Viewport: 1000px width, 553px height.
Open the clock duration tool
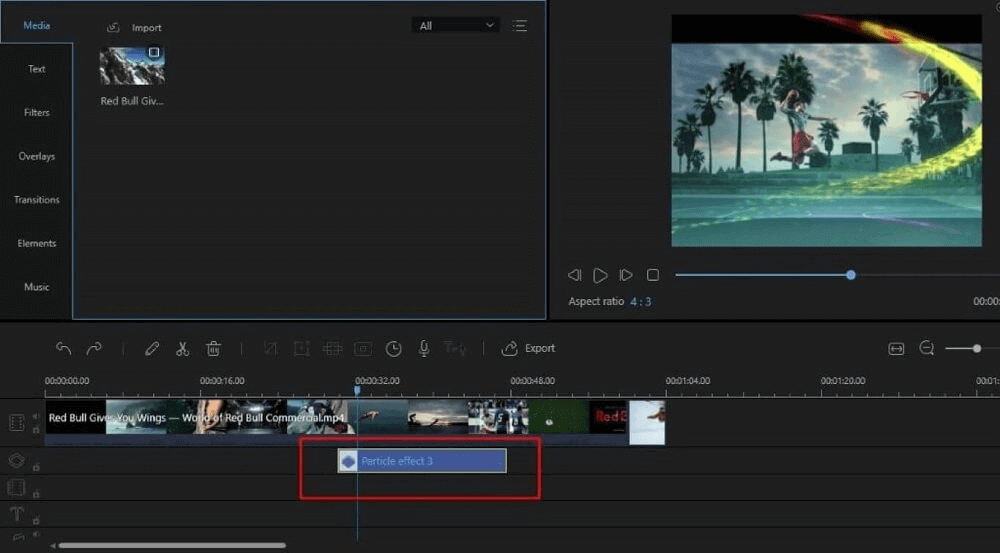pos(394,348)
